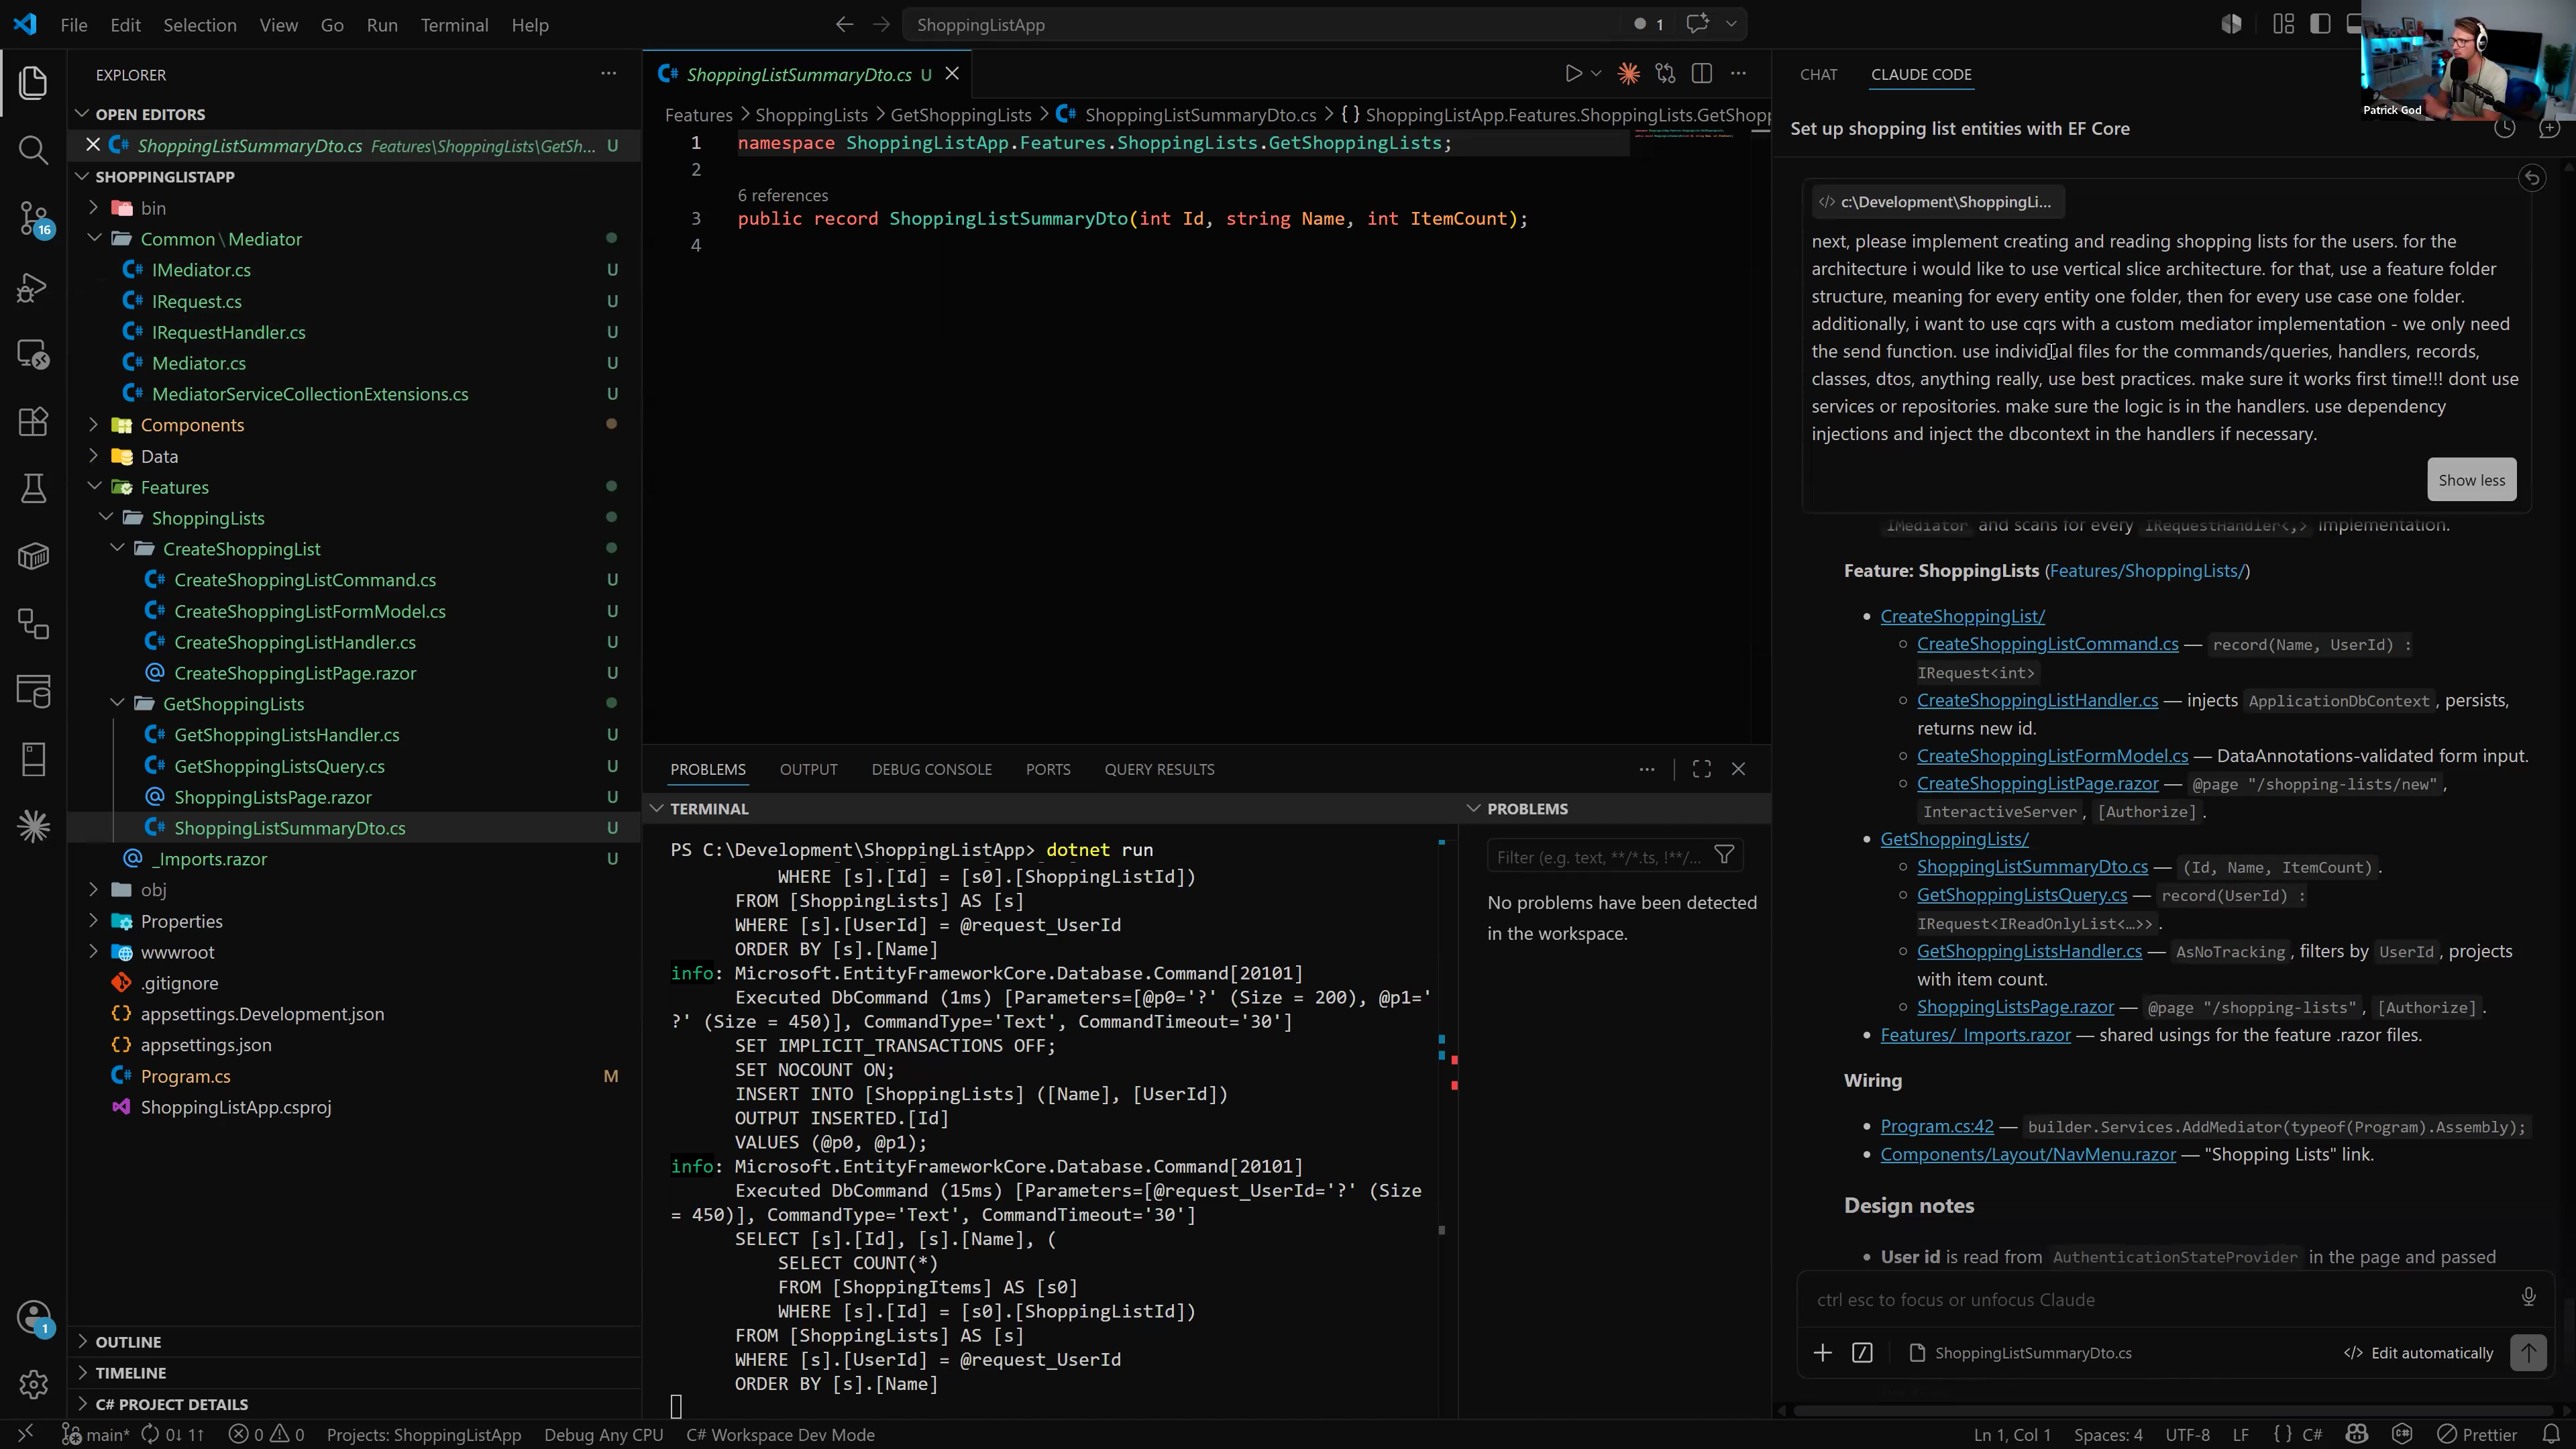Switch to the CHAT tab

pos(1818,74)
